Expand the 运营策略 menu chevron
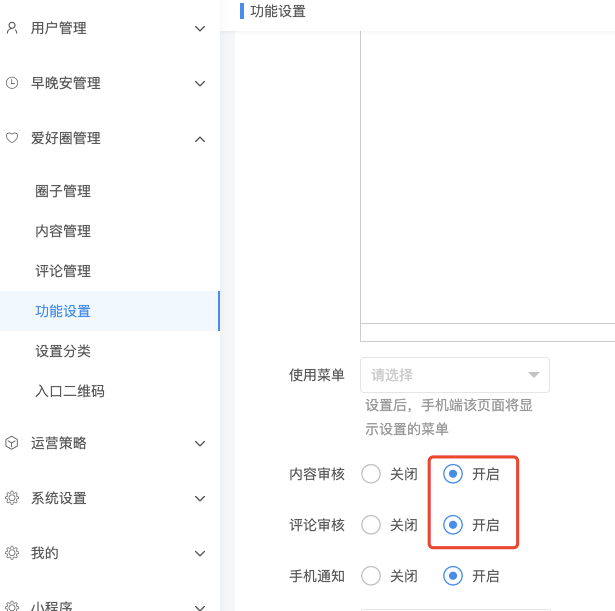Image resolution: width=615 pixels, height=611 pixels. [x=200, y=444]
